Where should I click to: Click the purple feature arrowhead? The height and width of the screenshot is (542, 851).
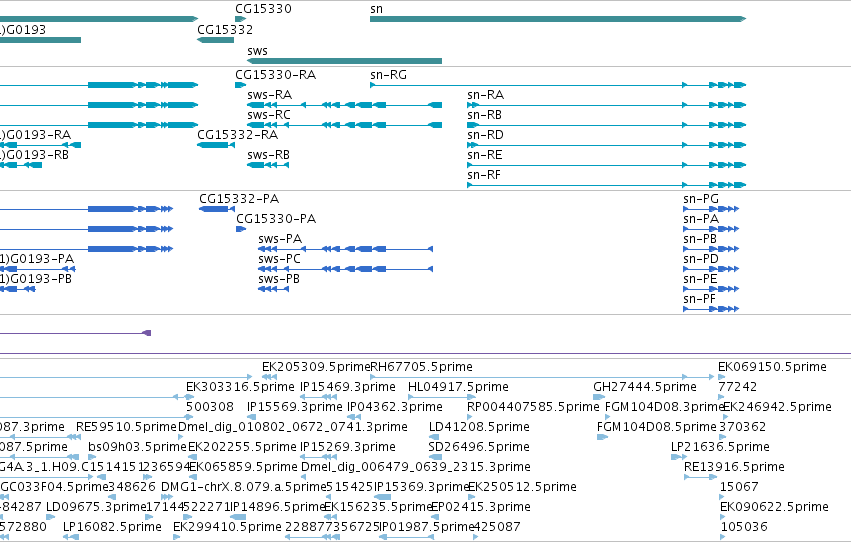(147, 333)
